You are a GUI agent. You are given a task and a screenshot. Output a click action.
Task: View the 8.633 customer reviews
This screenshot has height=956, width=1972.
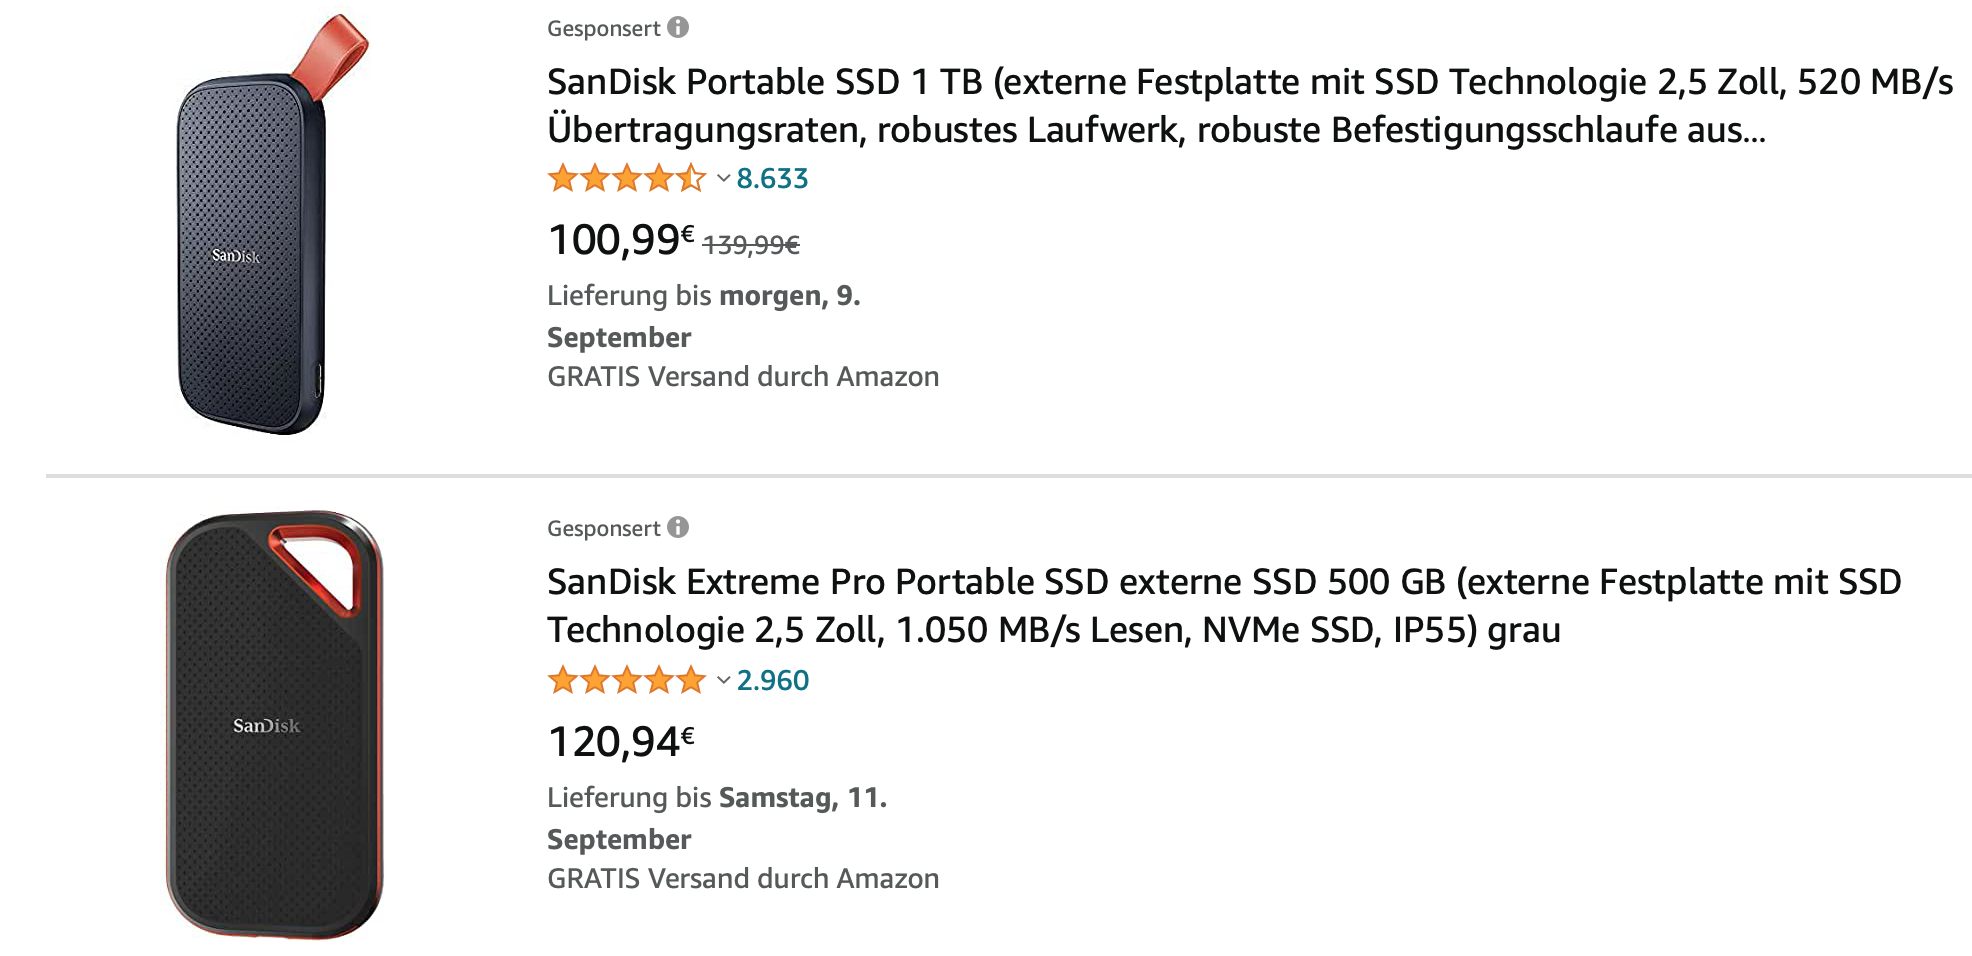[772, 179]
